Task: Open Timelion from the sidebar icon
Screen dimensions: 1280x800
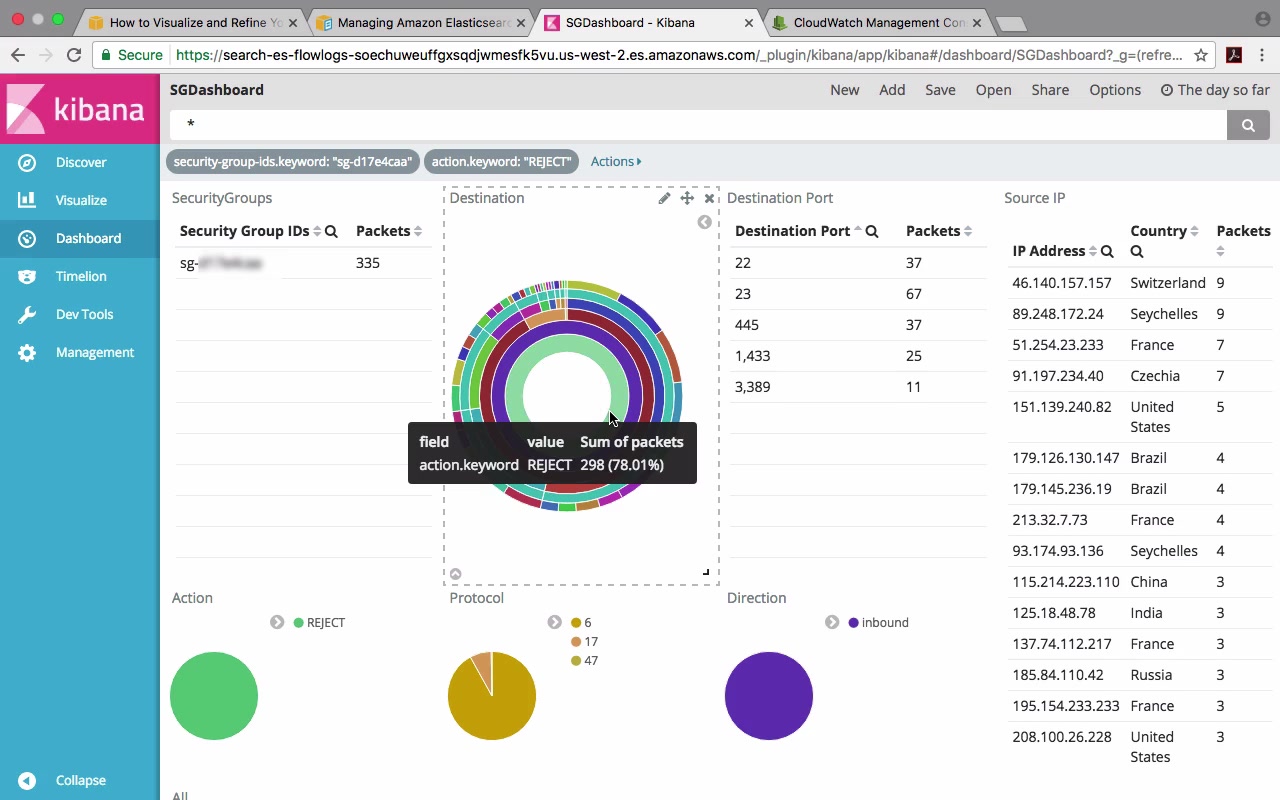Action: point(27,277)
